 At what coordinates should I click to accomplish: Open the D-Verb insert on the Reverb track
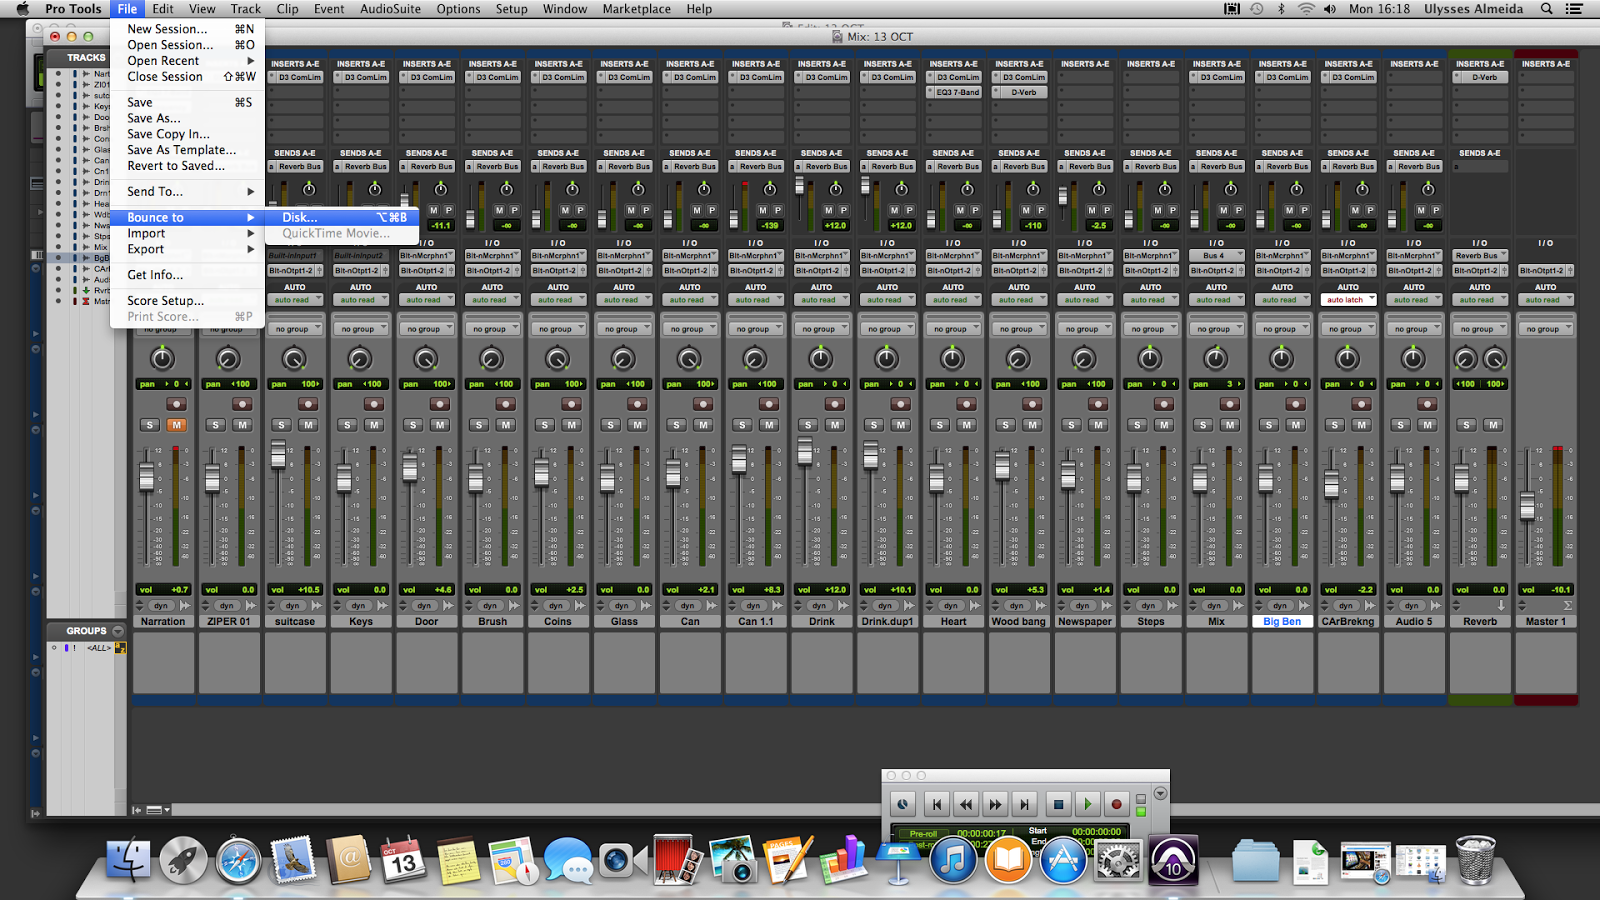(1480, 77)
